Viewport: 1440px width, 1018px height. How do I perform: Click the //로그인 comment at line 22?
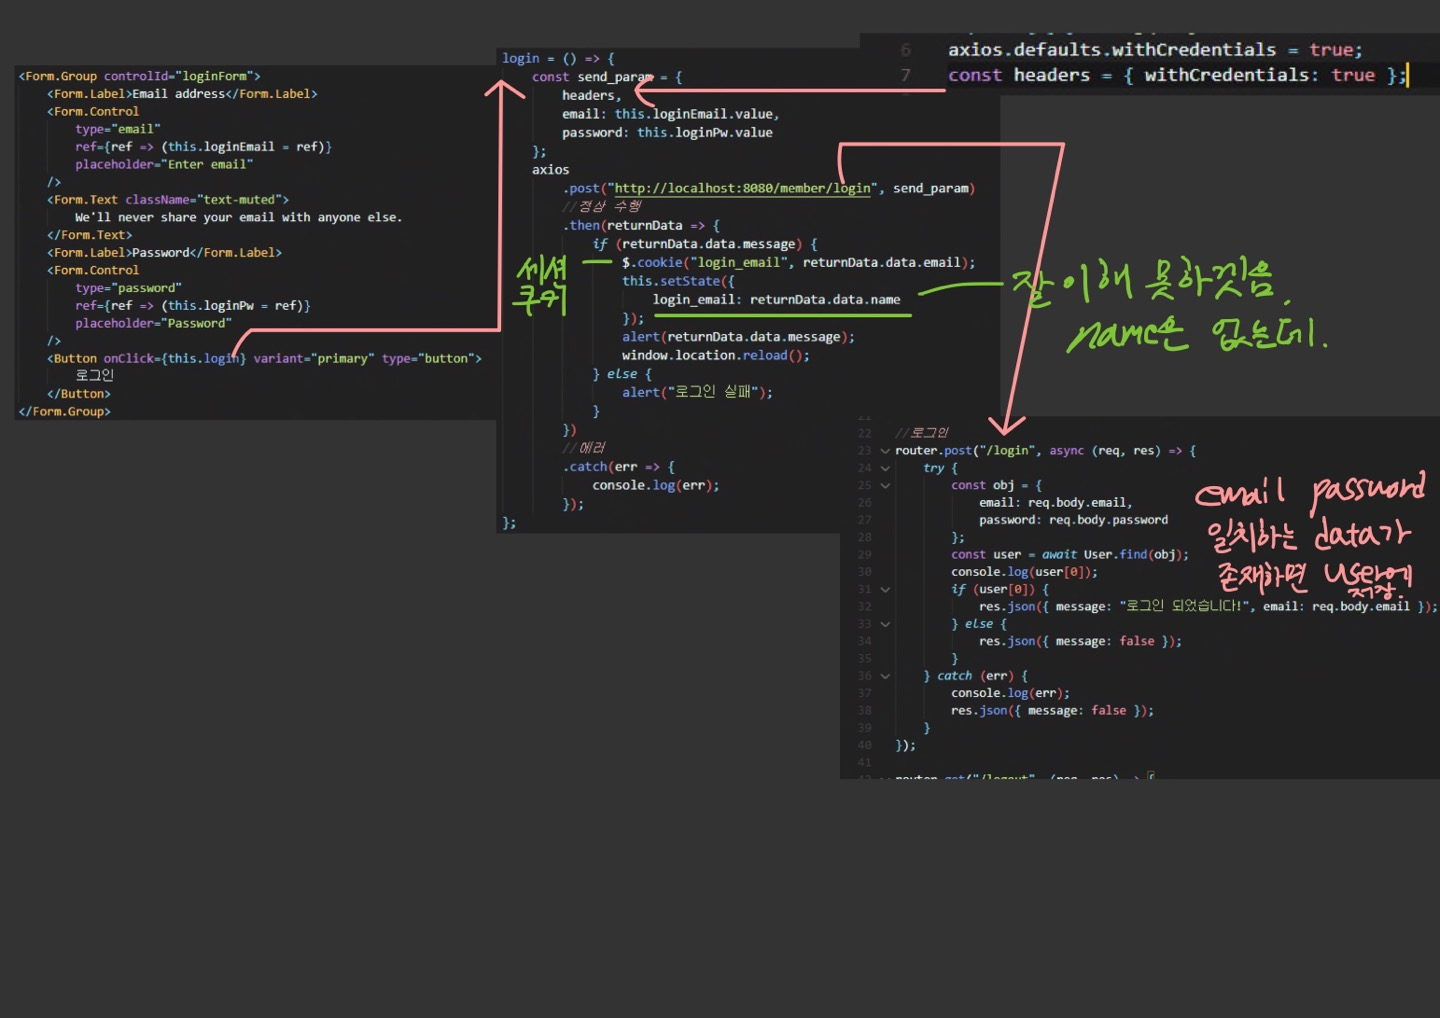[922, 433]
